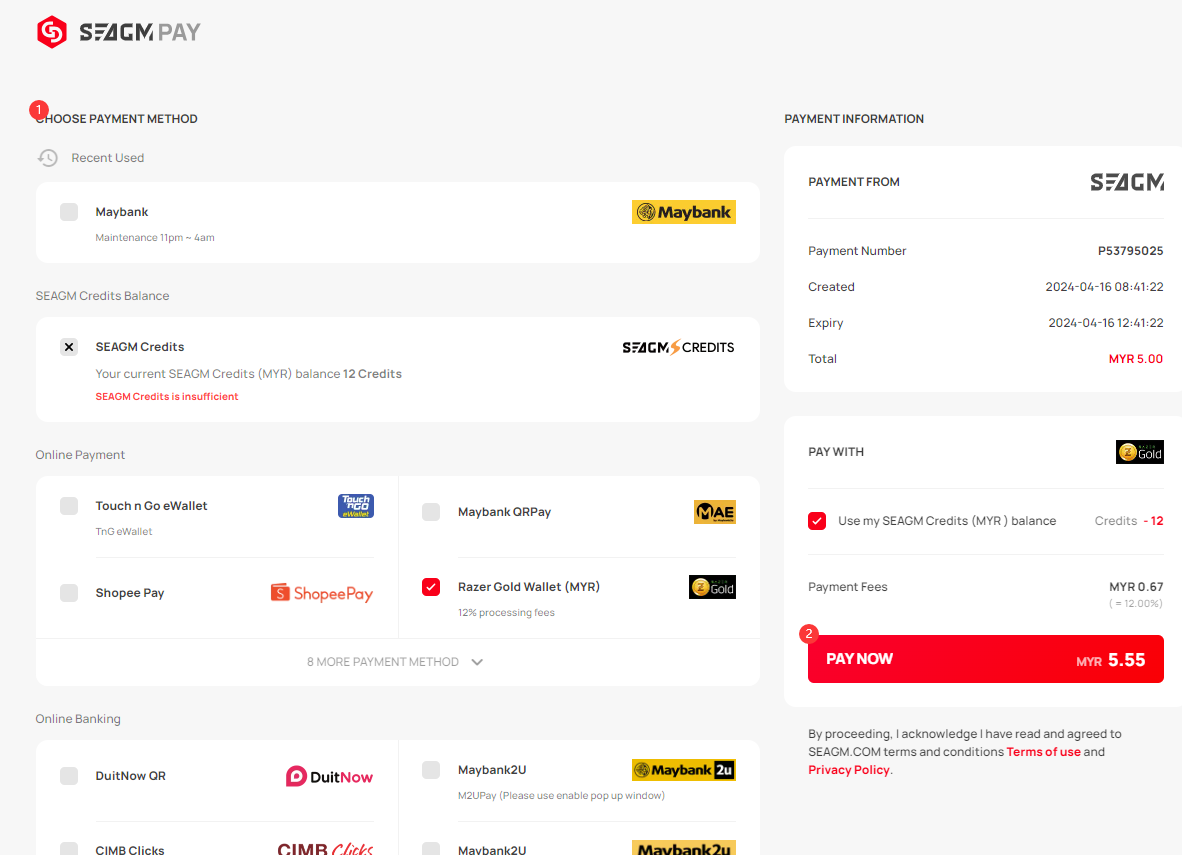Open the Privacy Policy link
This screenshot has height=855, width=1182.
(849, 770)
